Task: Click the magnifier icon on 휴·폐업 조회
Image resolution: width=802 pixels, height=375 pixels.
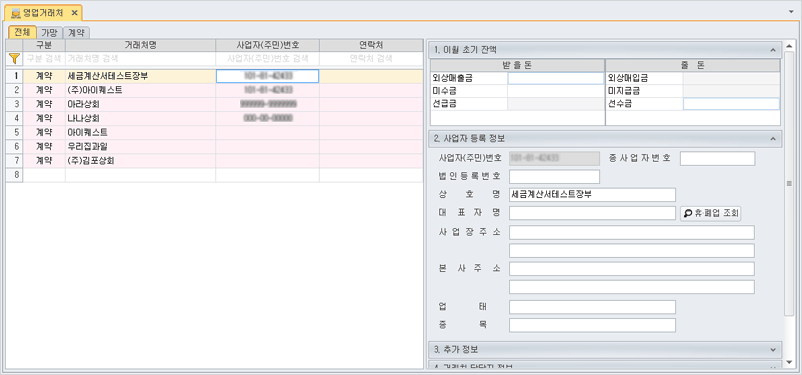Action: click(x=687, y=213)
